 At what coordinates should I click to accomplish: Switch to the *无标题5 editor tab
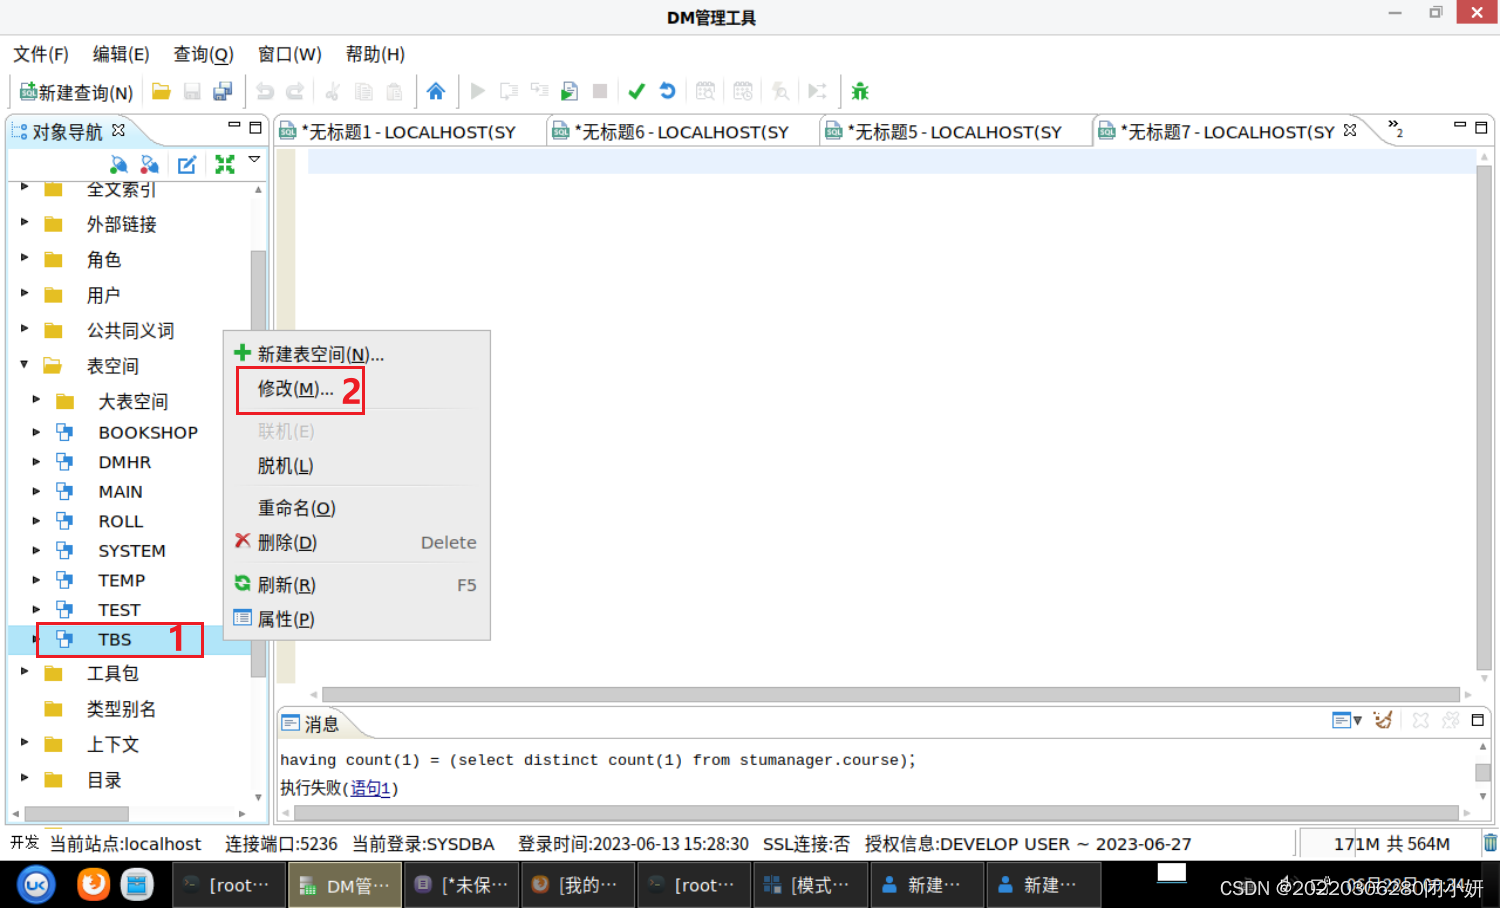(x=956, y=132)
